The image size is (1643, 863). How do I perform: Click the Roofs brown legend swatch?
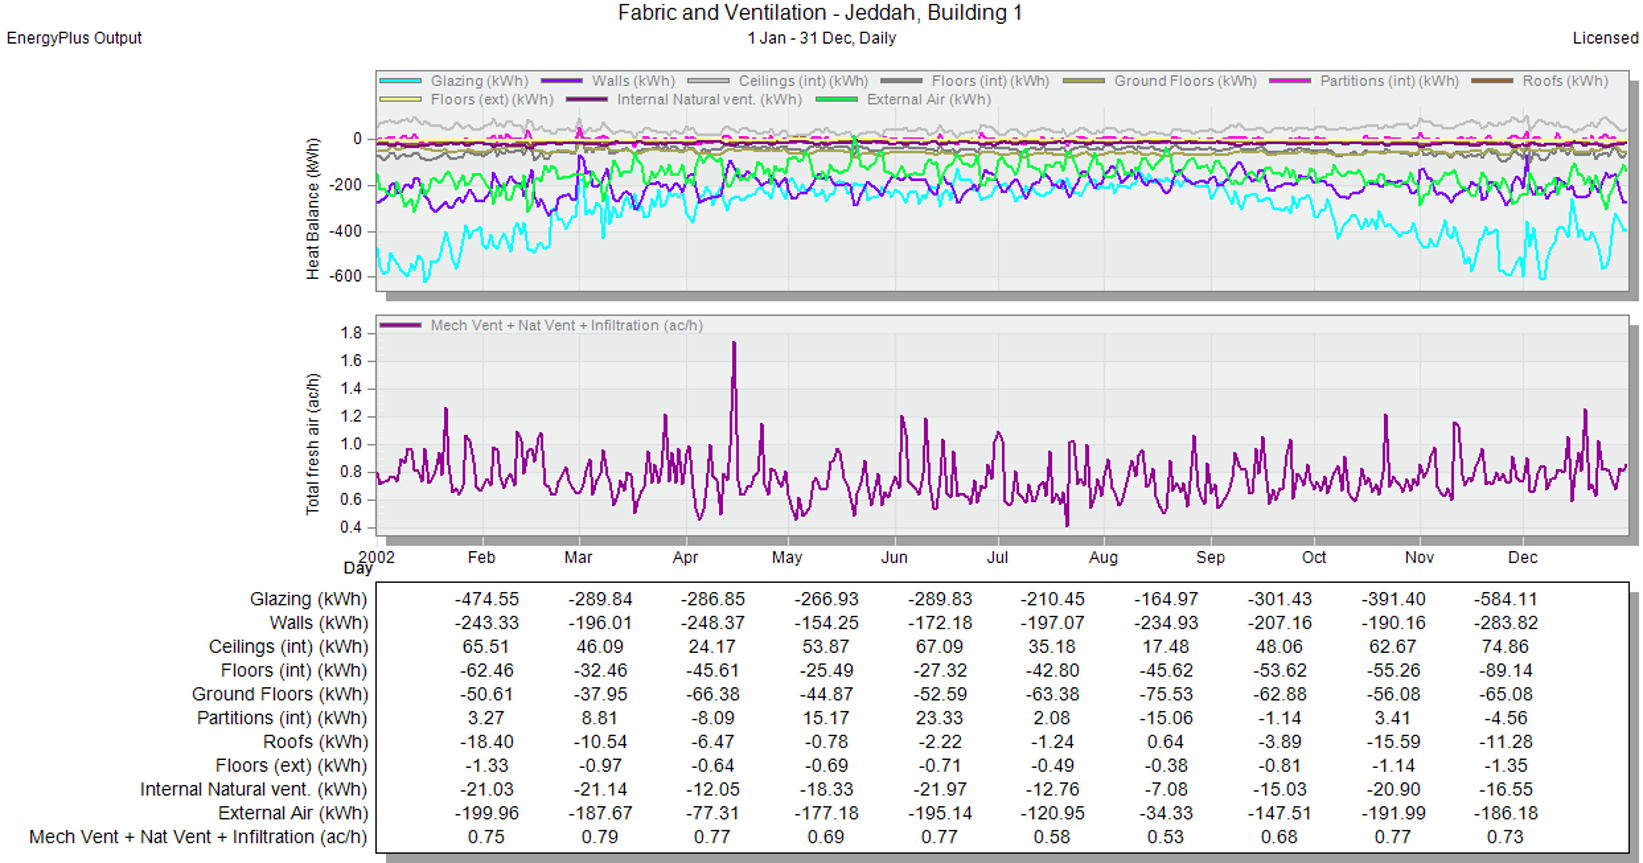pos(1492,81)
